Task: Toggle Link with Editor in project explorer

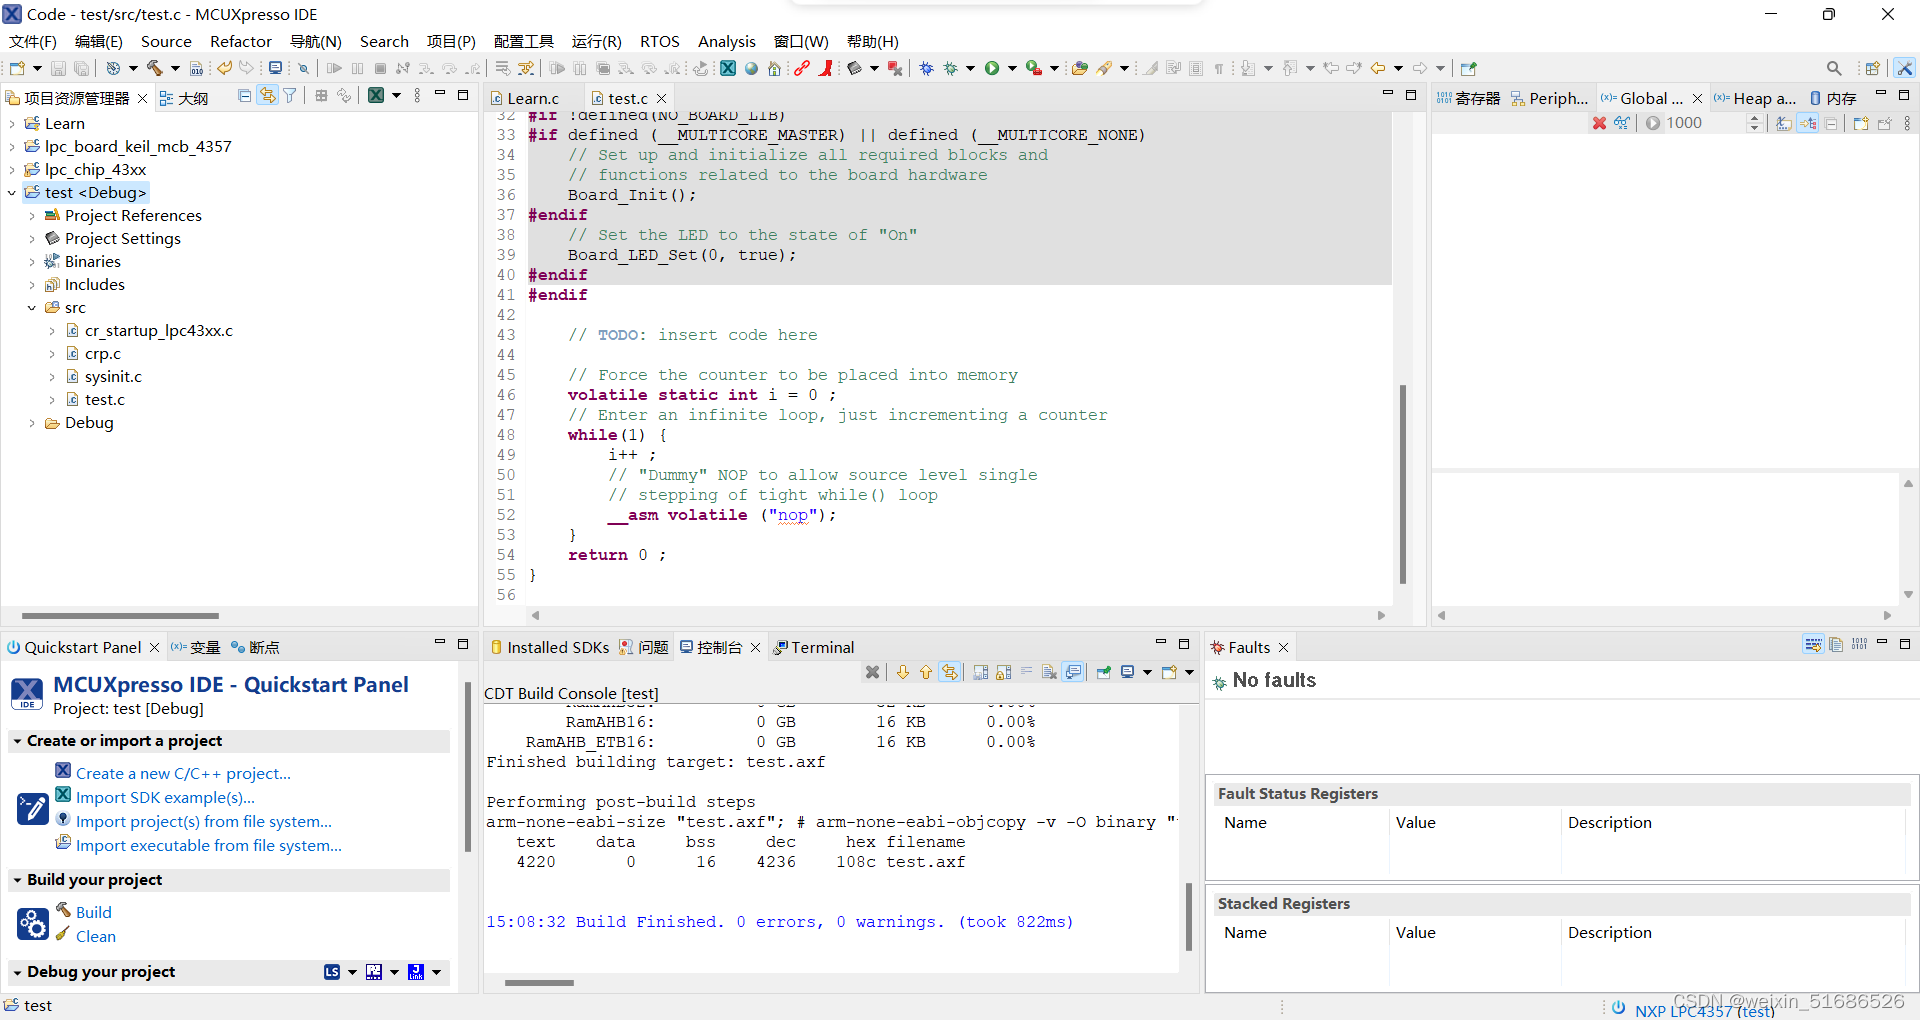Action: coord(267,96)
